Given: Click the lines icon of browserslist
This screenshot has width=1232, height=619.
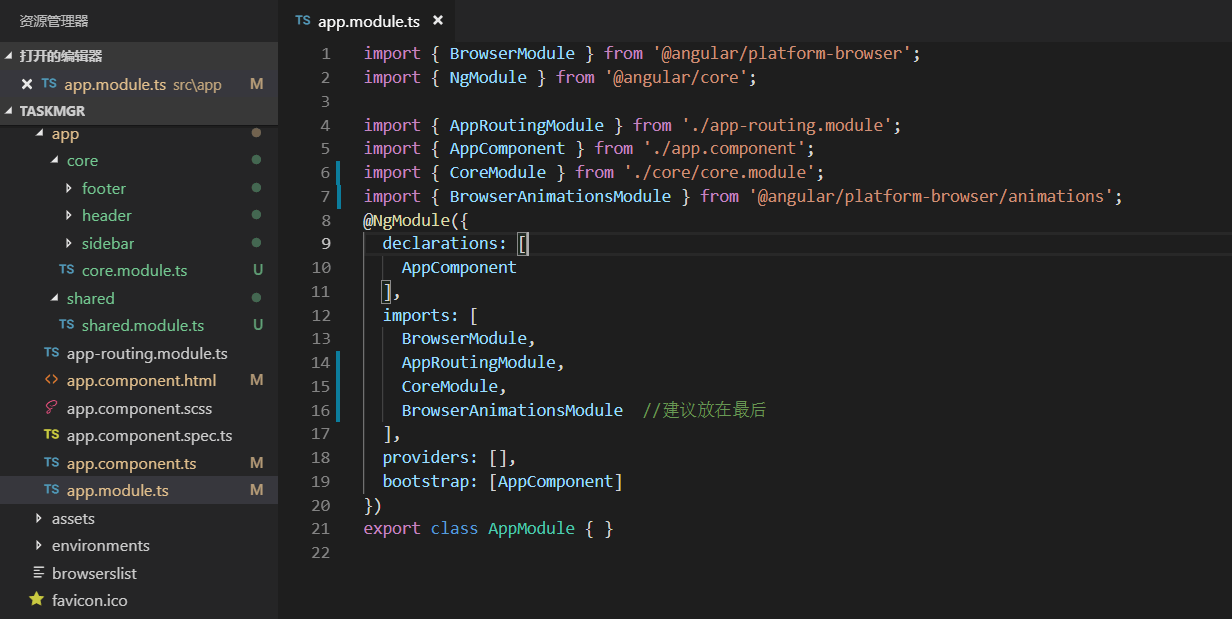Looking at the screenshot, I should pyautogui.click(x=39, y=573).
